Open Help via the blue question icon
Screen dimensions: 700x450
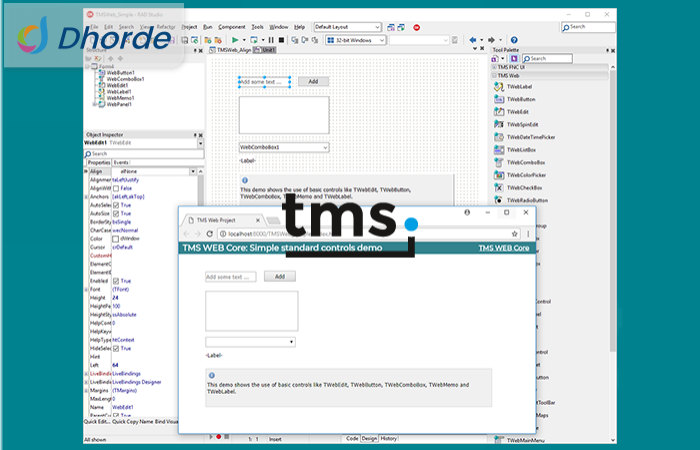coord(514,40)
